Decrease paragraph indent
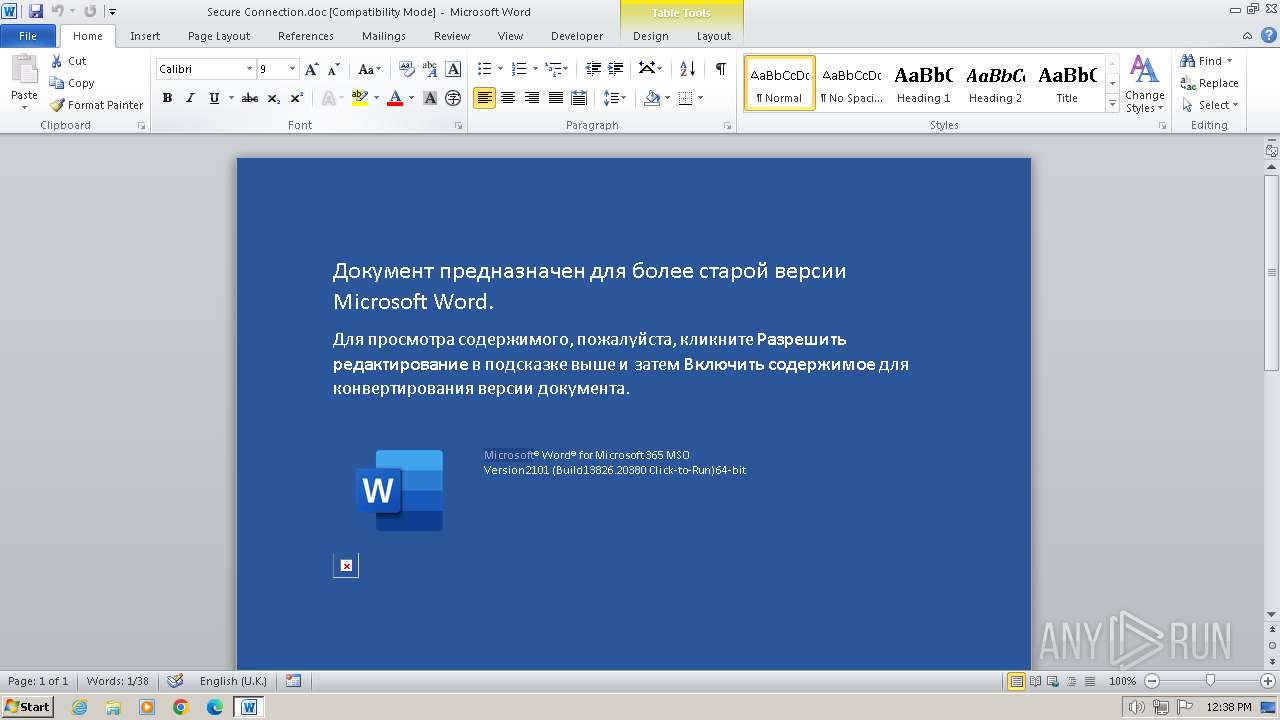 point(593,69)
